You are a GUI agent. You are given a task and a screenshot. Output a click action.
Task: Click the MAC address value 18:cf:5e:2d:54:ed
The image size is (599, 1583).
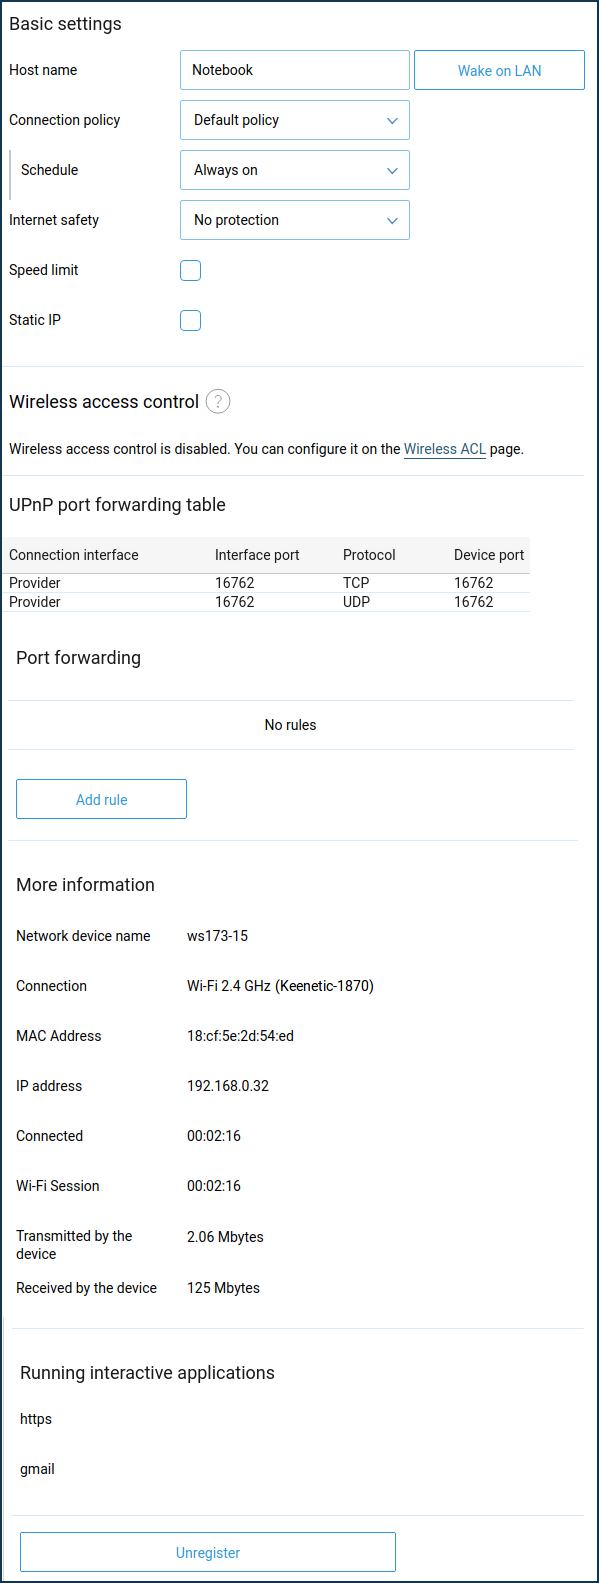tap(240, 1036)
